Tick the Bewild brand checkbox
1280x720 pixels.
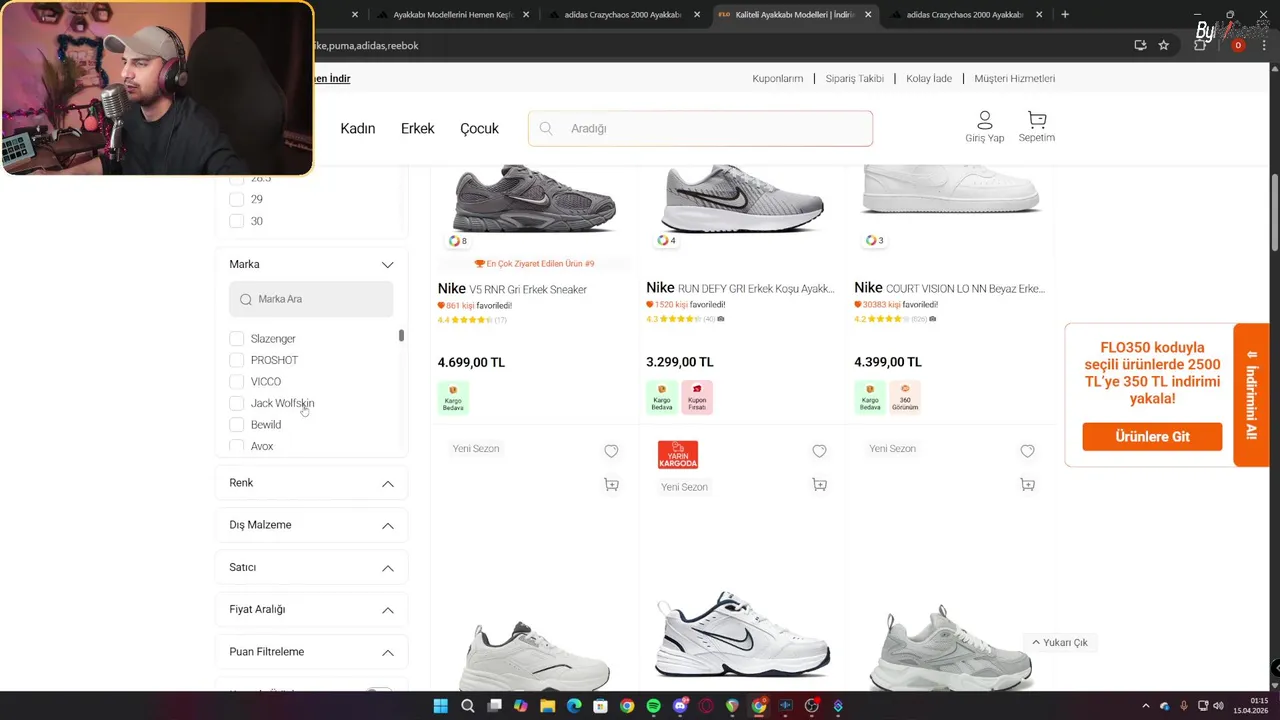237,425
